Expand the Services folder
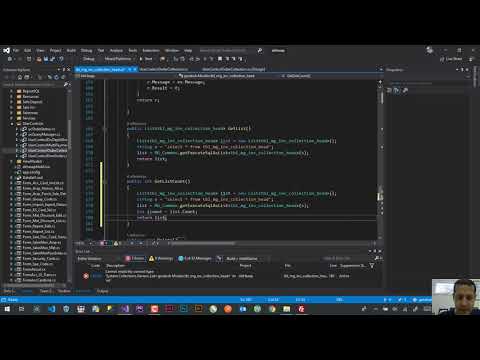The image size is (480, 360). [11, 118]
